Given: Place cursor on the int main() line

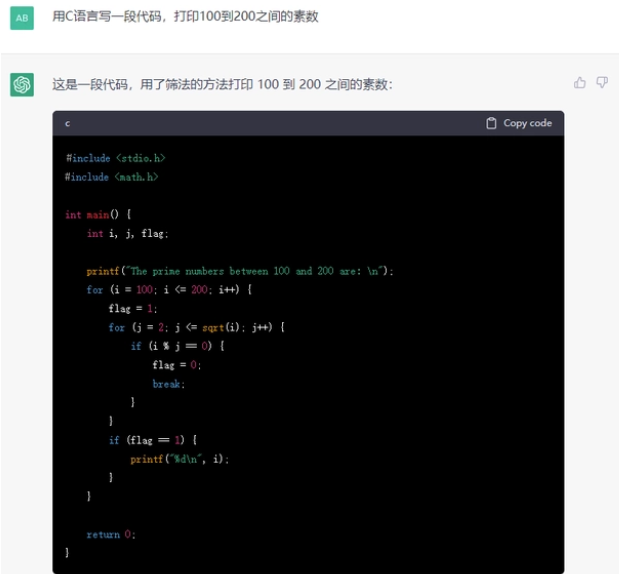Looking at the screenshot, I should [x=98, y=215].
